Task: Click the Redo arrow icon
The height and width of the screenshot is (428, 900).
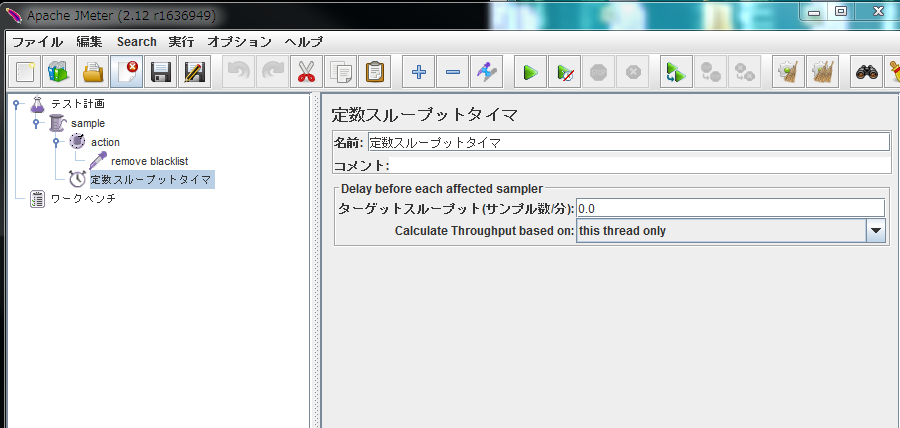Action: click(x=272, y=72)
